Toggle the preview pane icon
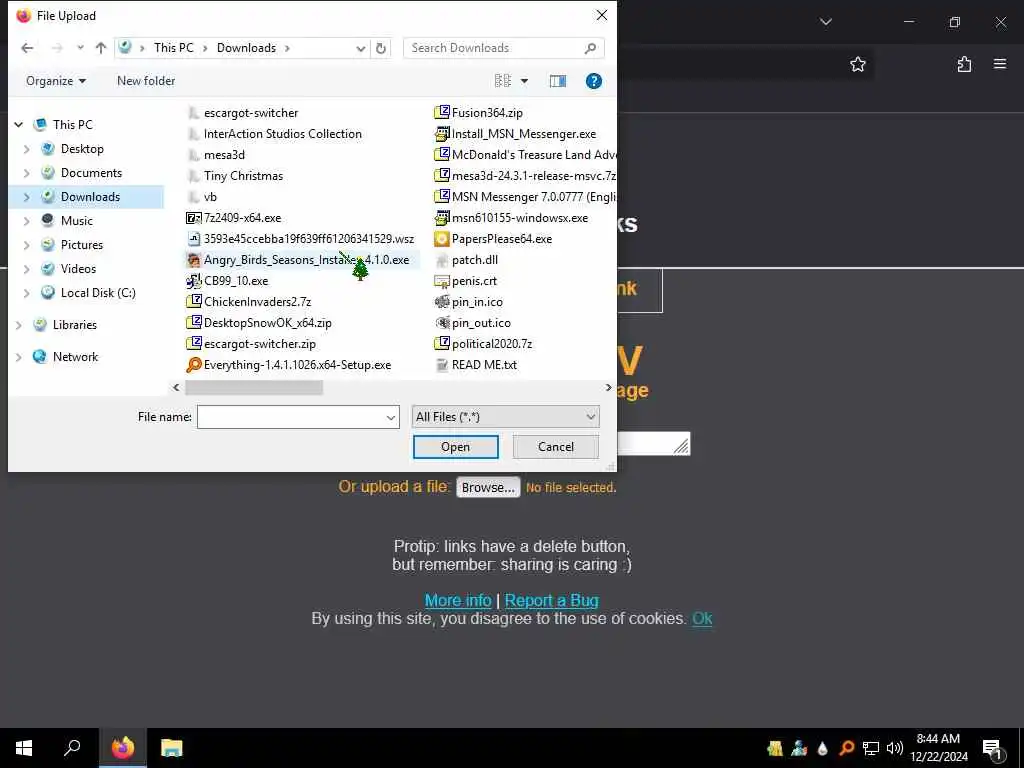The image size is (1024, 768). [558, 81]
